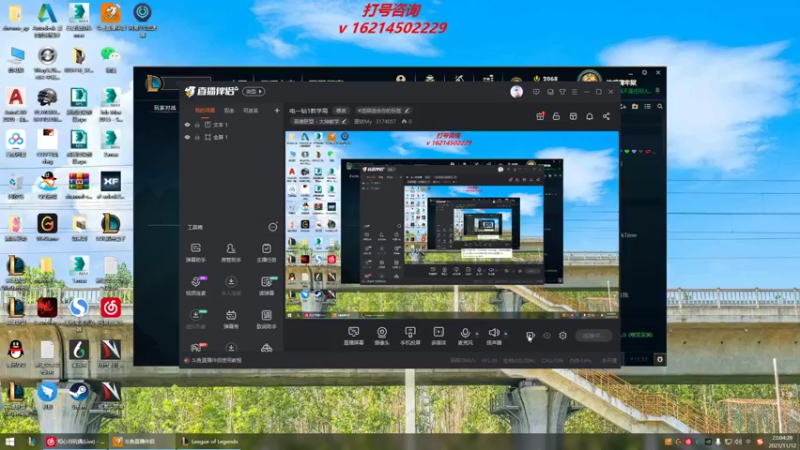Add a 多媒体 multimedia source
Viewport: 800px width, 450px height.
click(438, 336)
